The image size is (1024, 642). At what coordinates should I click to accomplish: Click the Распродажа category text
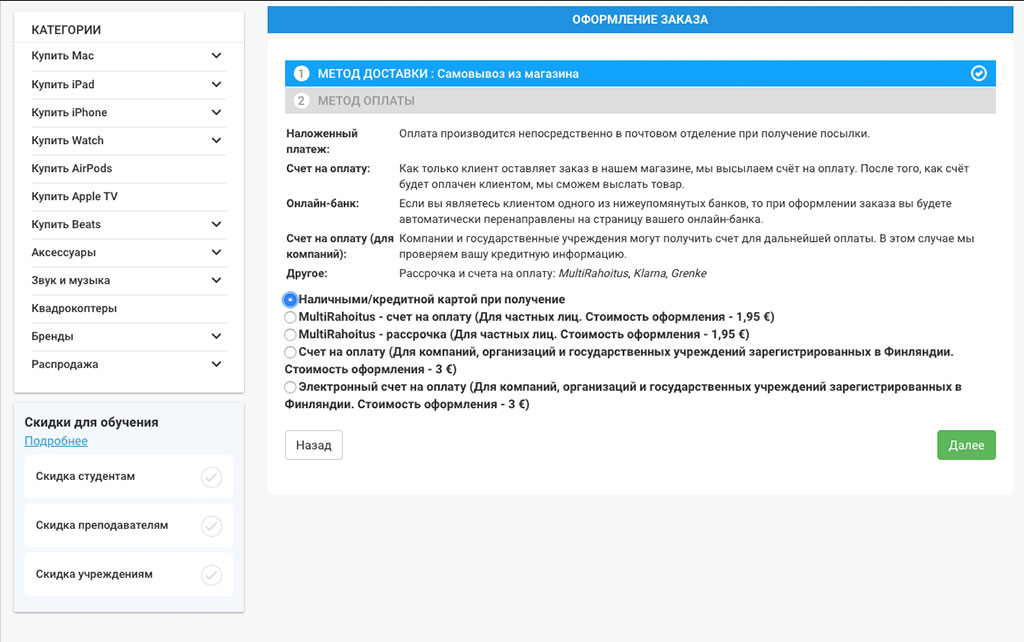point(65,364)
